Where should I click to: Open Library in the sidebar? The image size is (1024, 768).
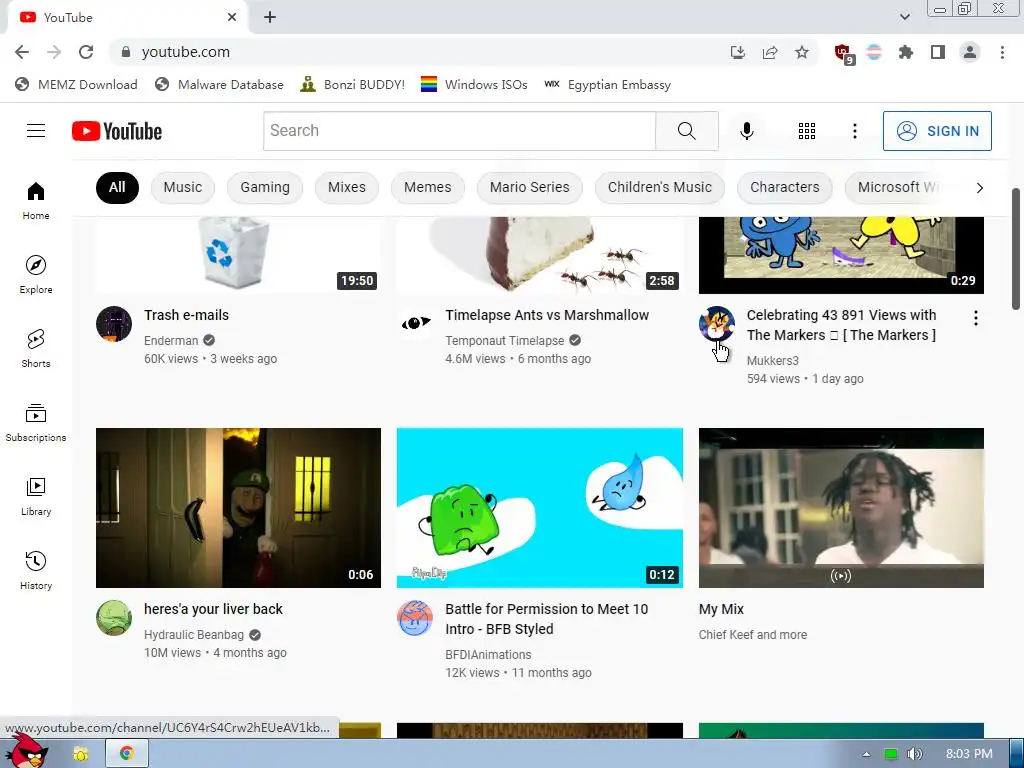tap(36, 496)
